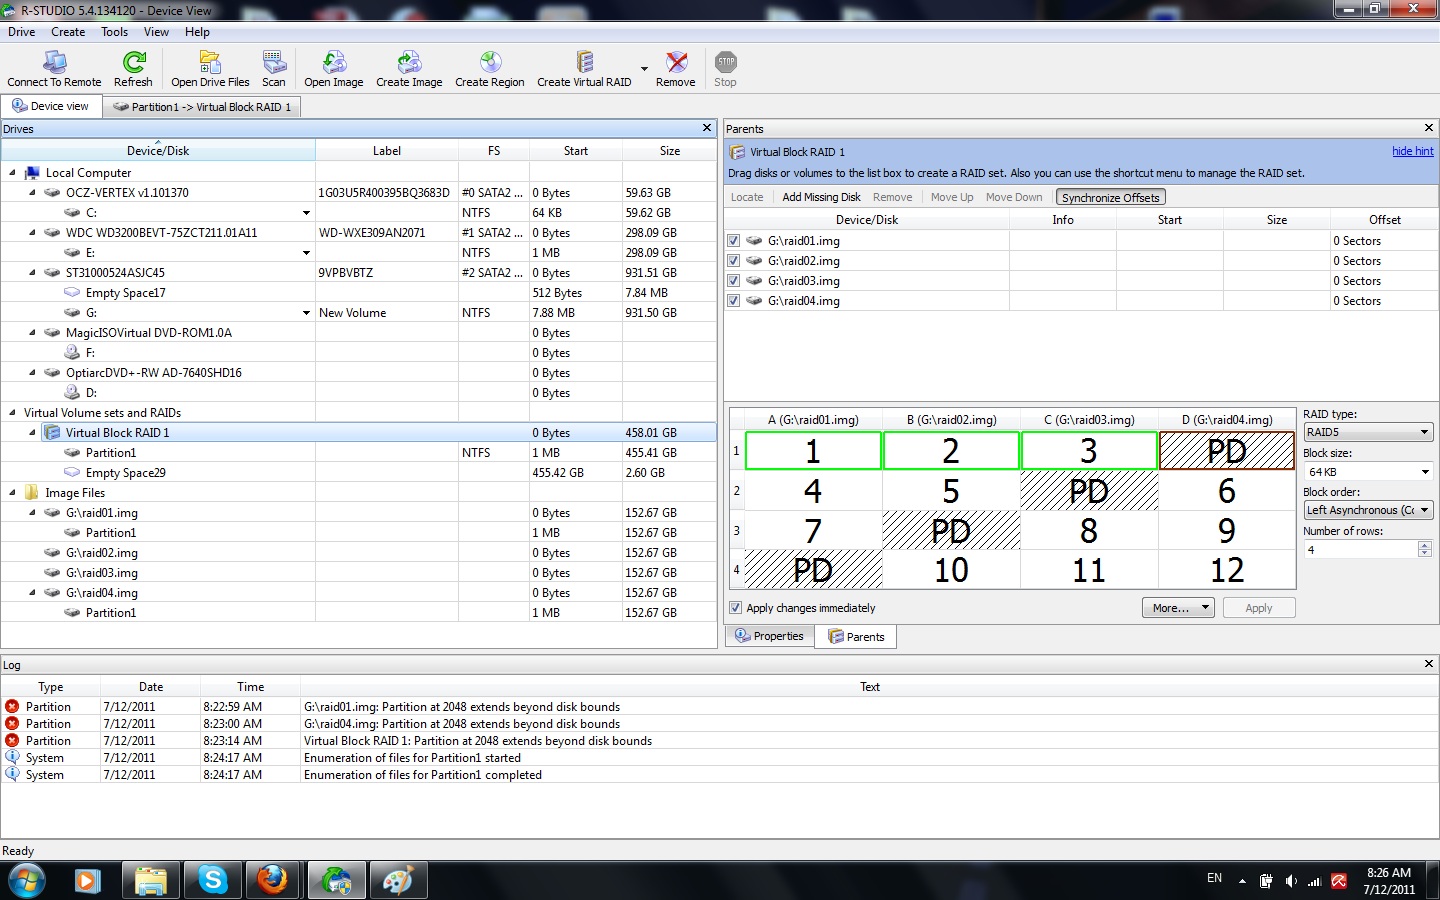Image resolution: width=1440 pixels, height=900 pixels.
Task: Open the Create menu
Action: click(68, 32)
